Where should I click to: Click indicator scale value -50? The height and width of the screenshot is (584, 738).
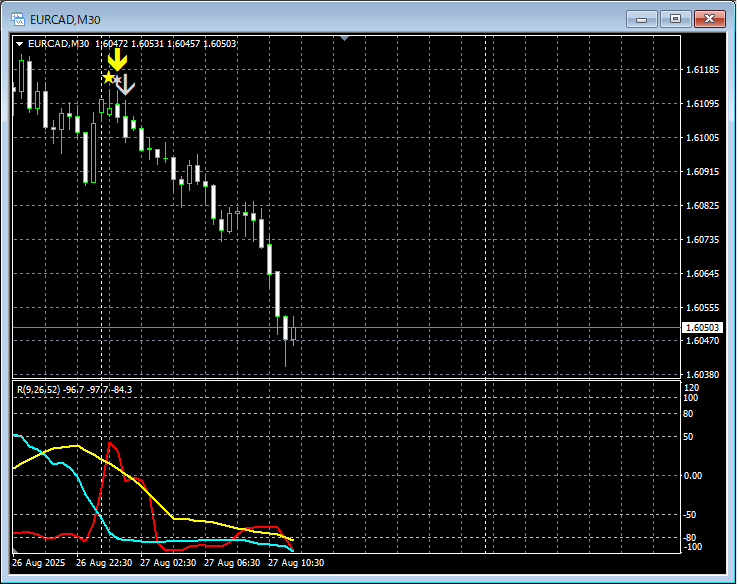click(x=690, y=515)
